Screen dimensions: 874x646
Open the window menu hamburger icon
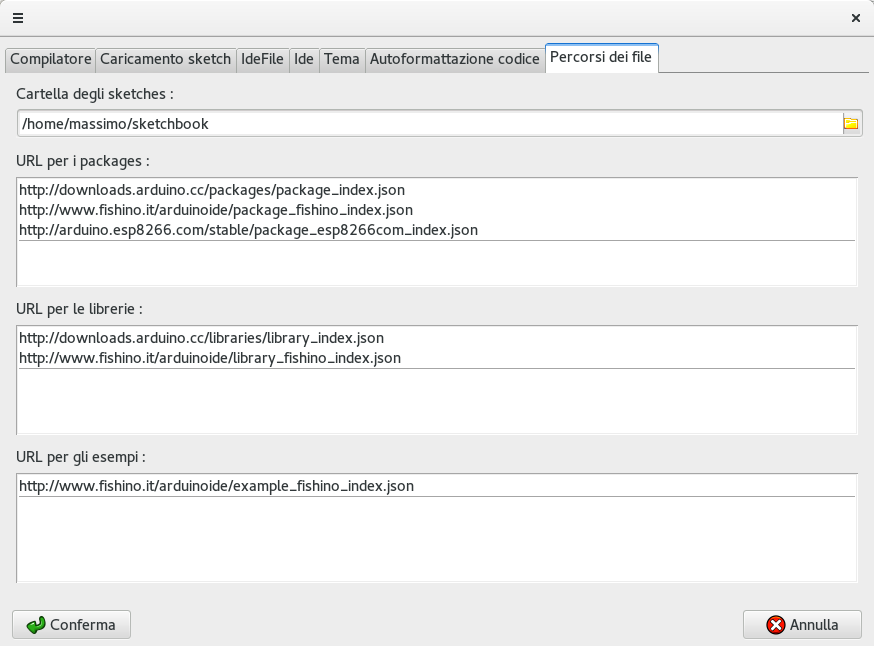pos(17,17)
